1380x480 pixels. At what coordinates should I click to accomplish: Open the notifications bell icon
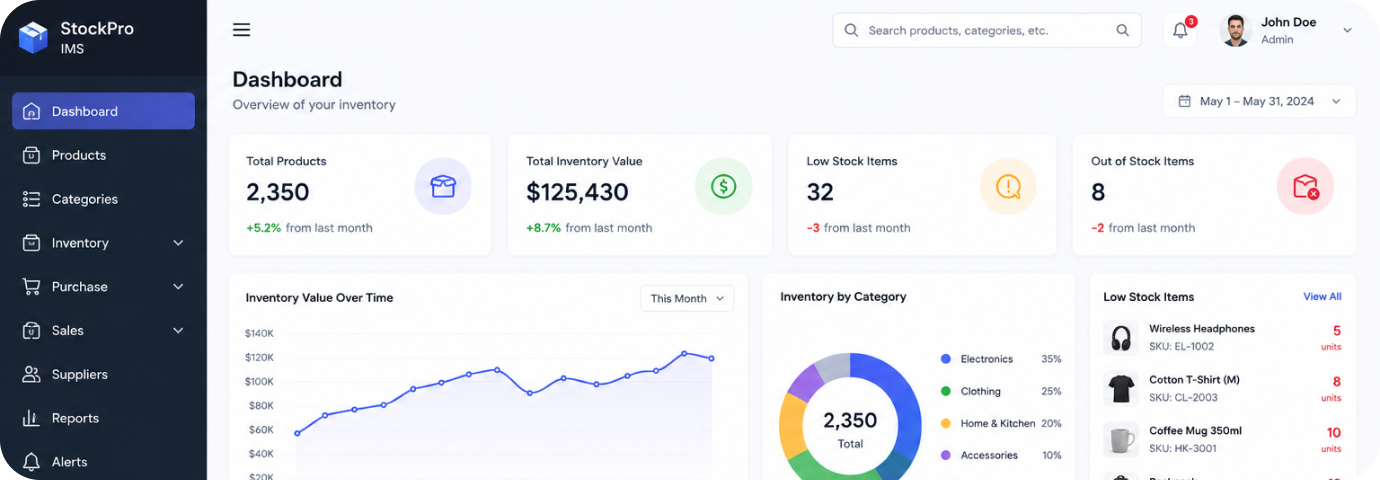coord(1180,31)
